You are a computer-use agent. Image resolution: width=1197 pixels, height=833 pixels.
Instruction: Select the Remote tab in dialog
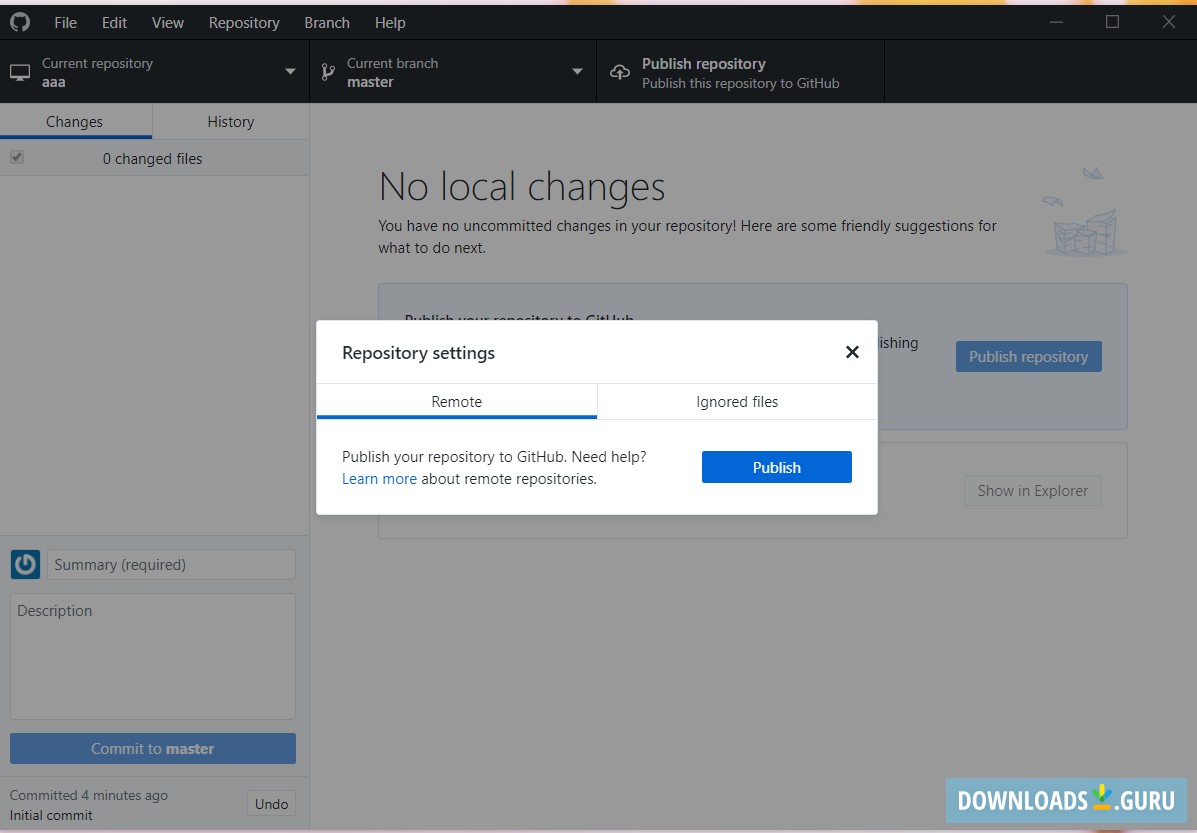click(457, 402)
